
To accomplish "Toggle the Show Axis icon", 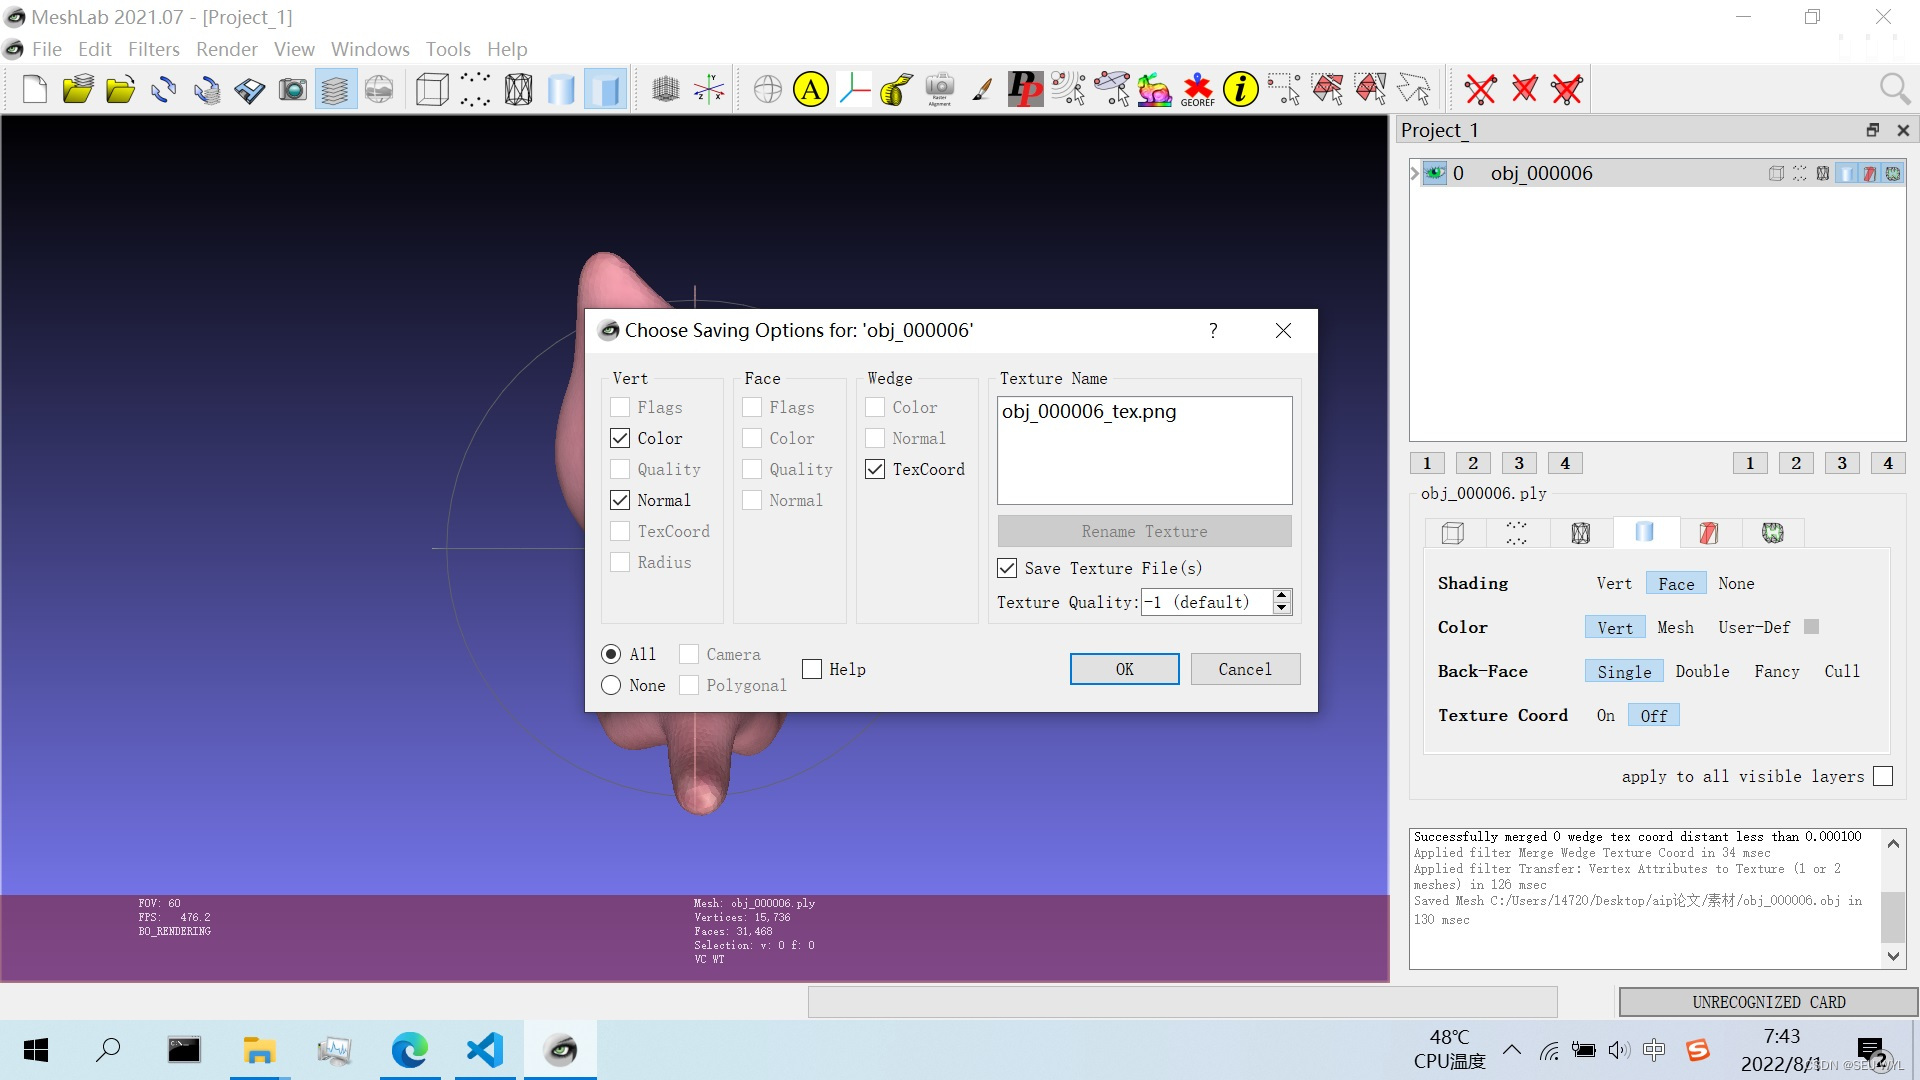I will [x=709, y=90].
